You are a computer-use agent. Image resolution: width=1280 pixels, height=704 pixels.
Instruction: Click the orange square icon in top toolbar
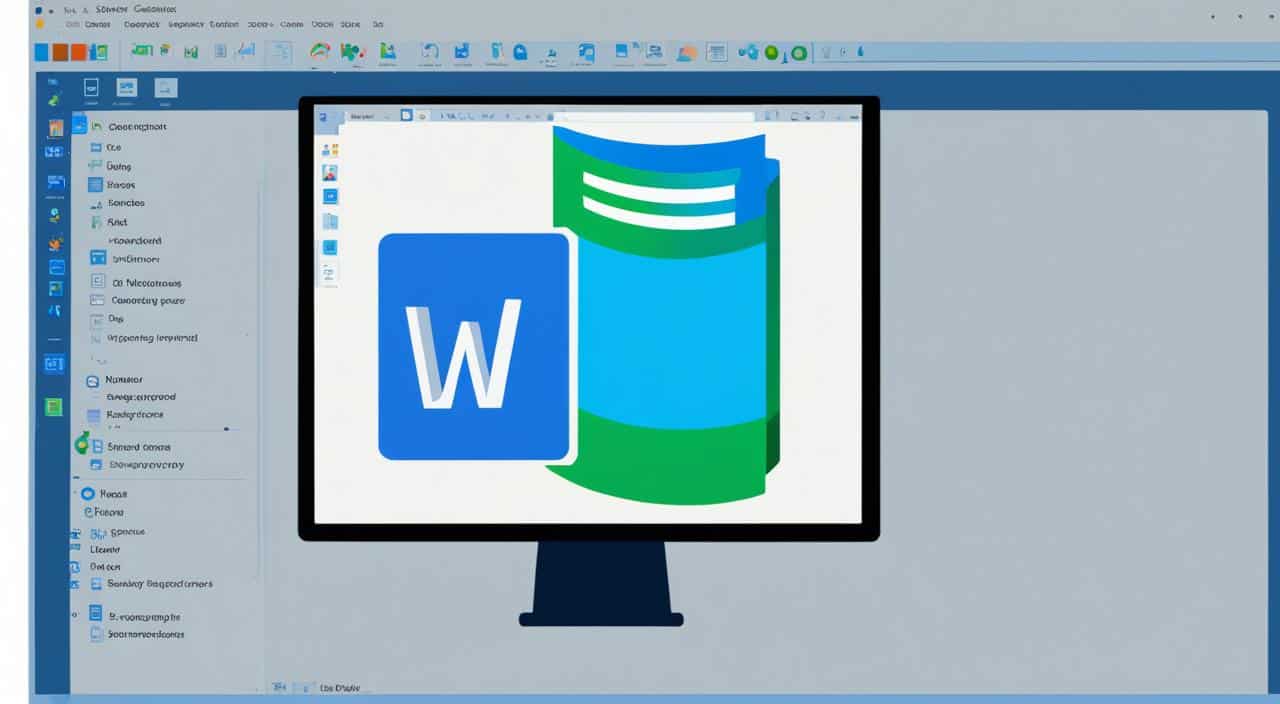(x=60, y=52)
